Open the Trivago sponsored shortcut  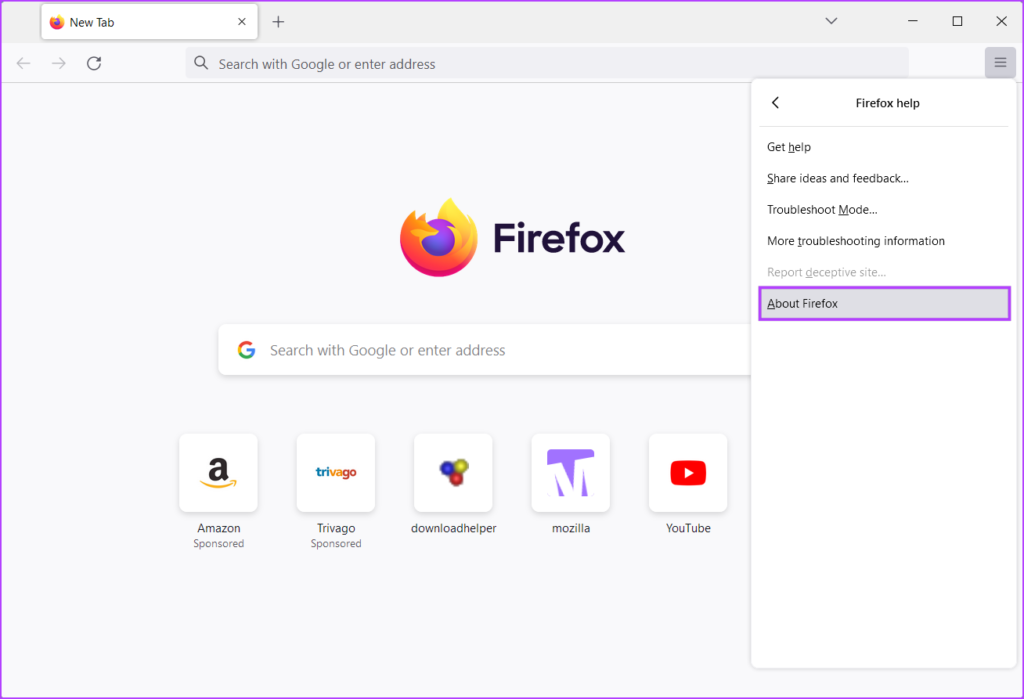336,472
